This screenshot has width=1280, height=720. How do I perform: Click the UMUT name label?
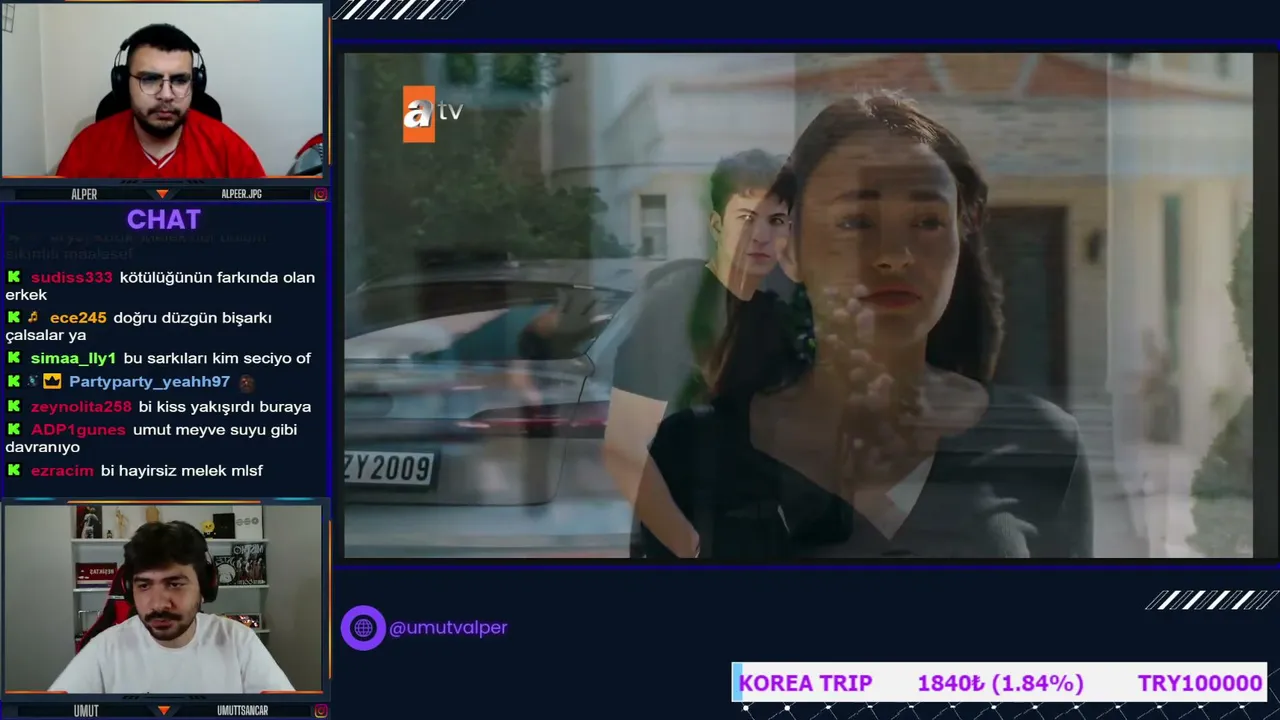(86, 711)
